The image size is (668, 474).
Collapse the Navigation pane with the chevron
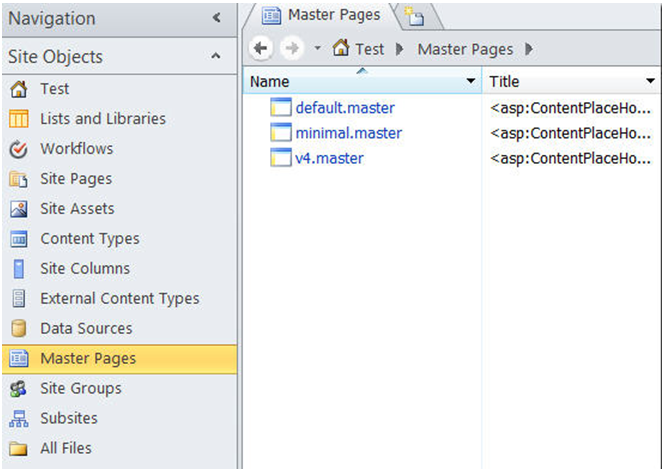click(217, 18)
